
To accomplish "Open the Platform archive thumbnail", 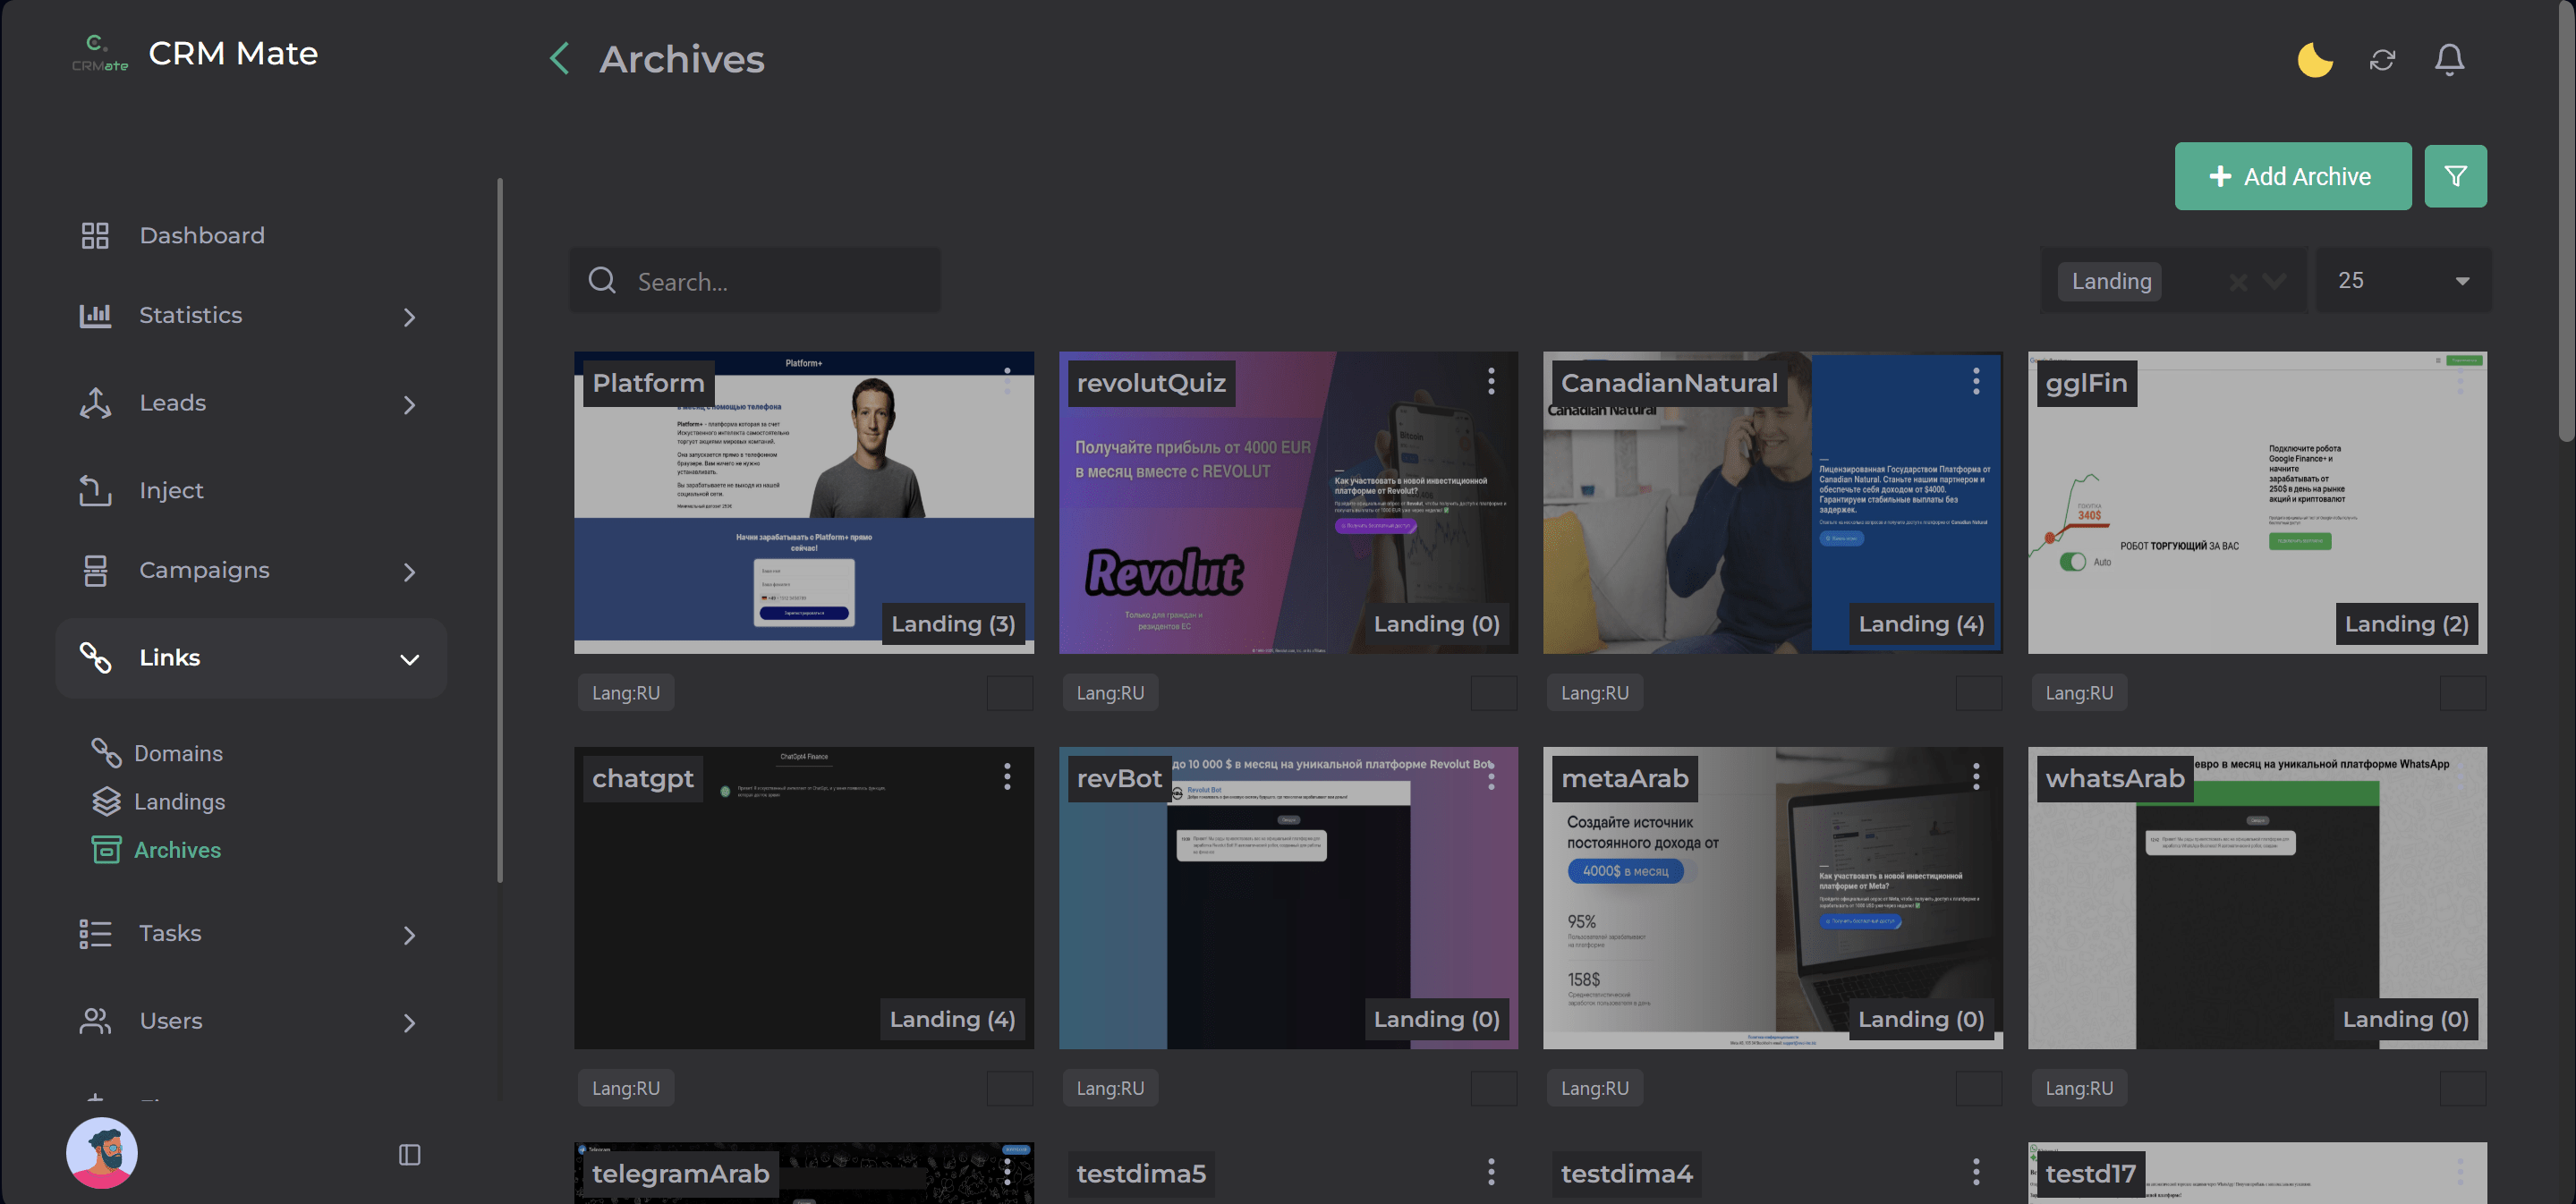I will coord(804,502).
